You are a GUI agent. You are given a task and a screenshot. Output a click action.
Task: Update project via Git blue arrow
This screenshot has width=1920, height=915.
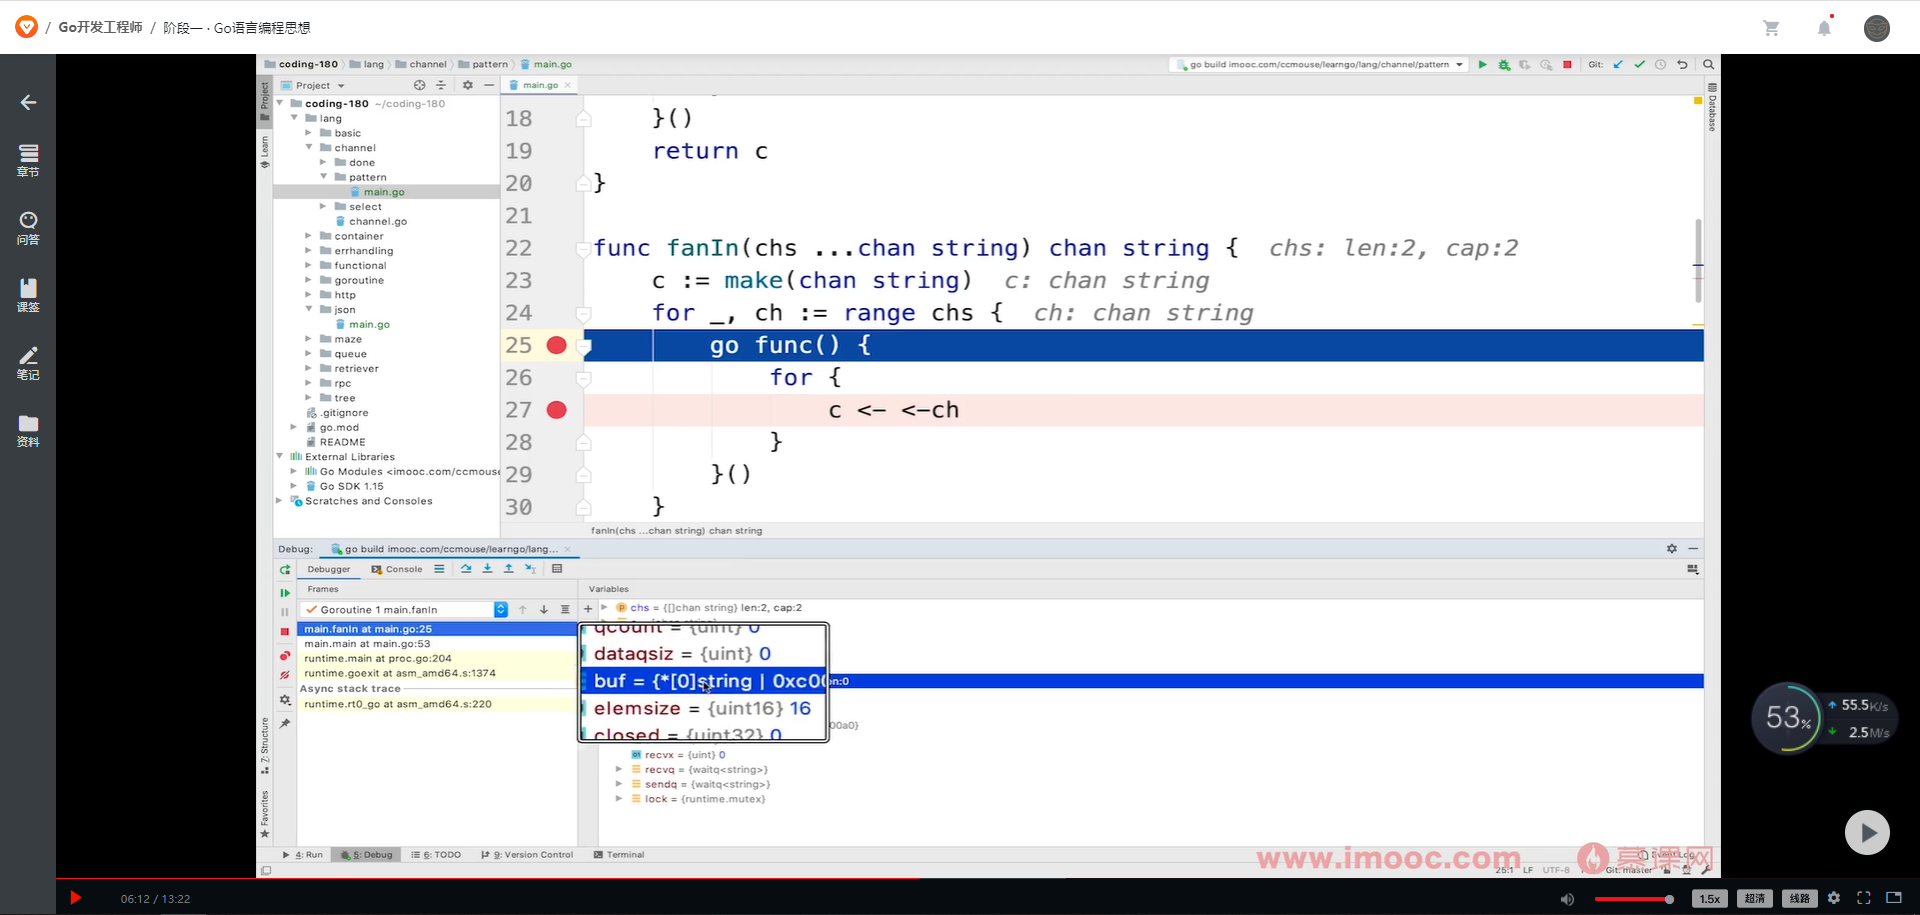click(x=1618, y=64)
